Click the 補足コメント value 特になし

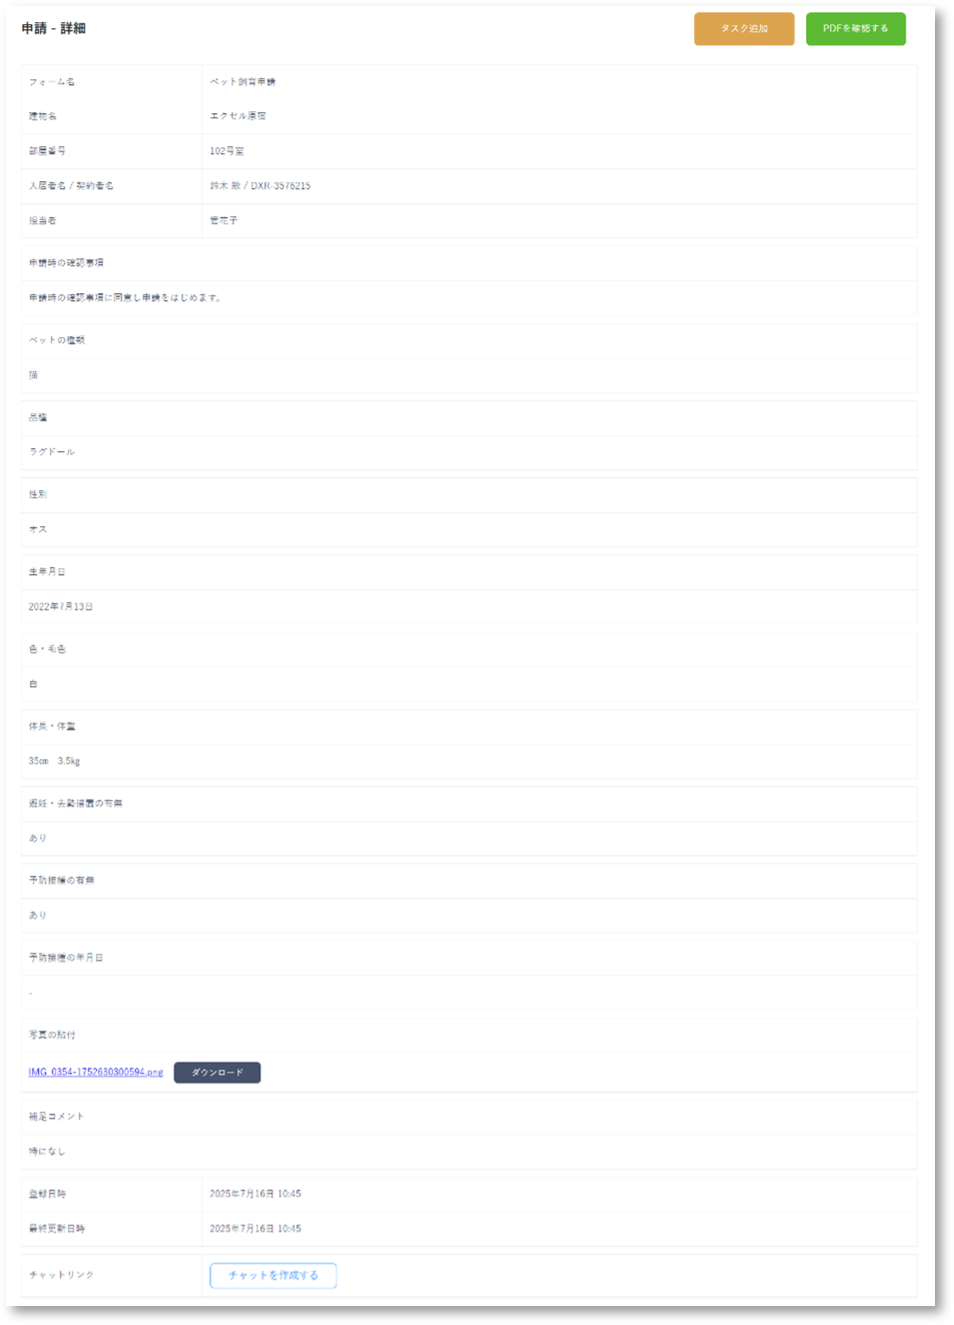point(47,1152)
